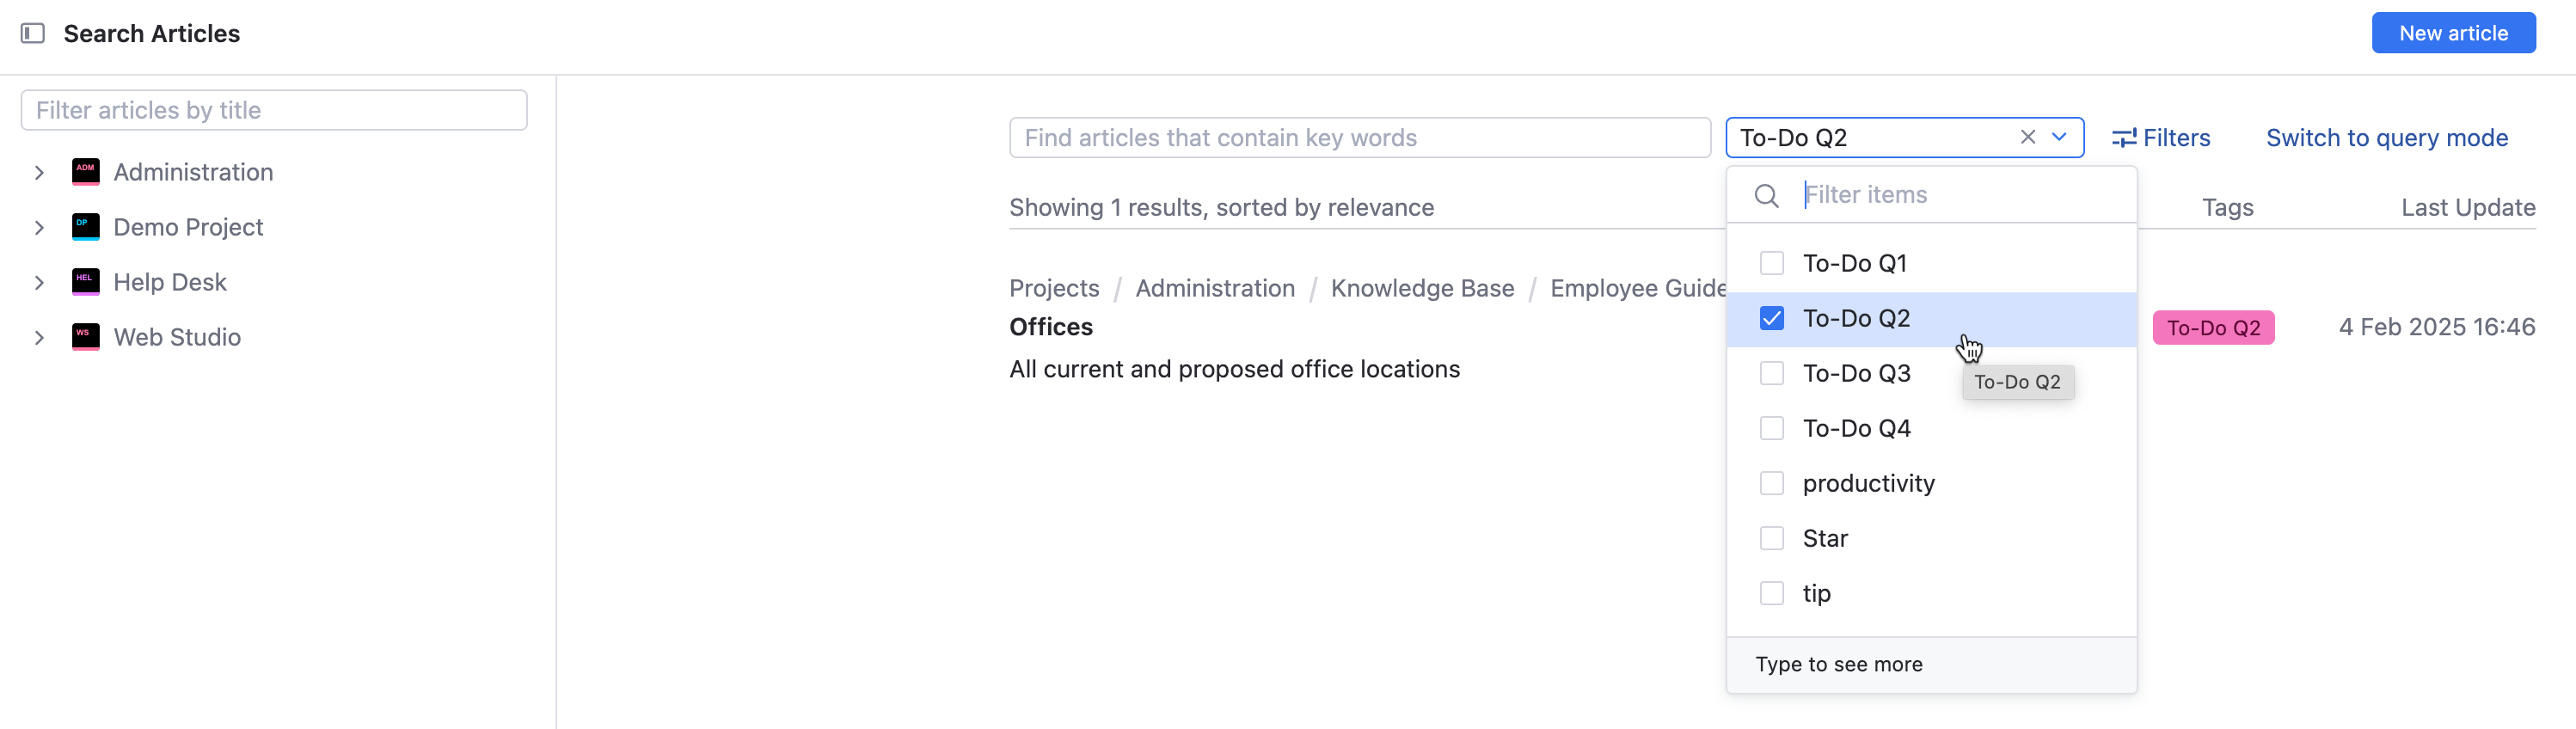Click the magnifier icon in the tag dropdown

pyautogui.click(x=1766, y=195)
